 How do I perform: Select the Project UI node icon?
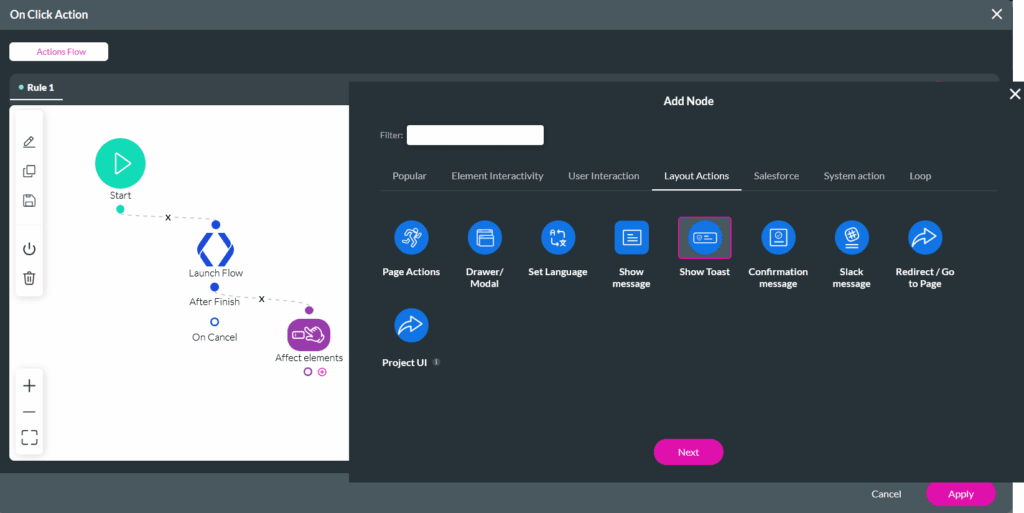point(411,326)
